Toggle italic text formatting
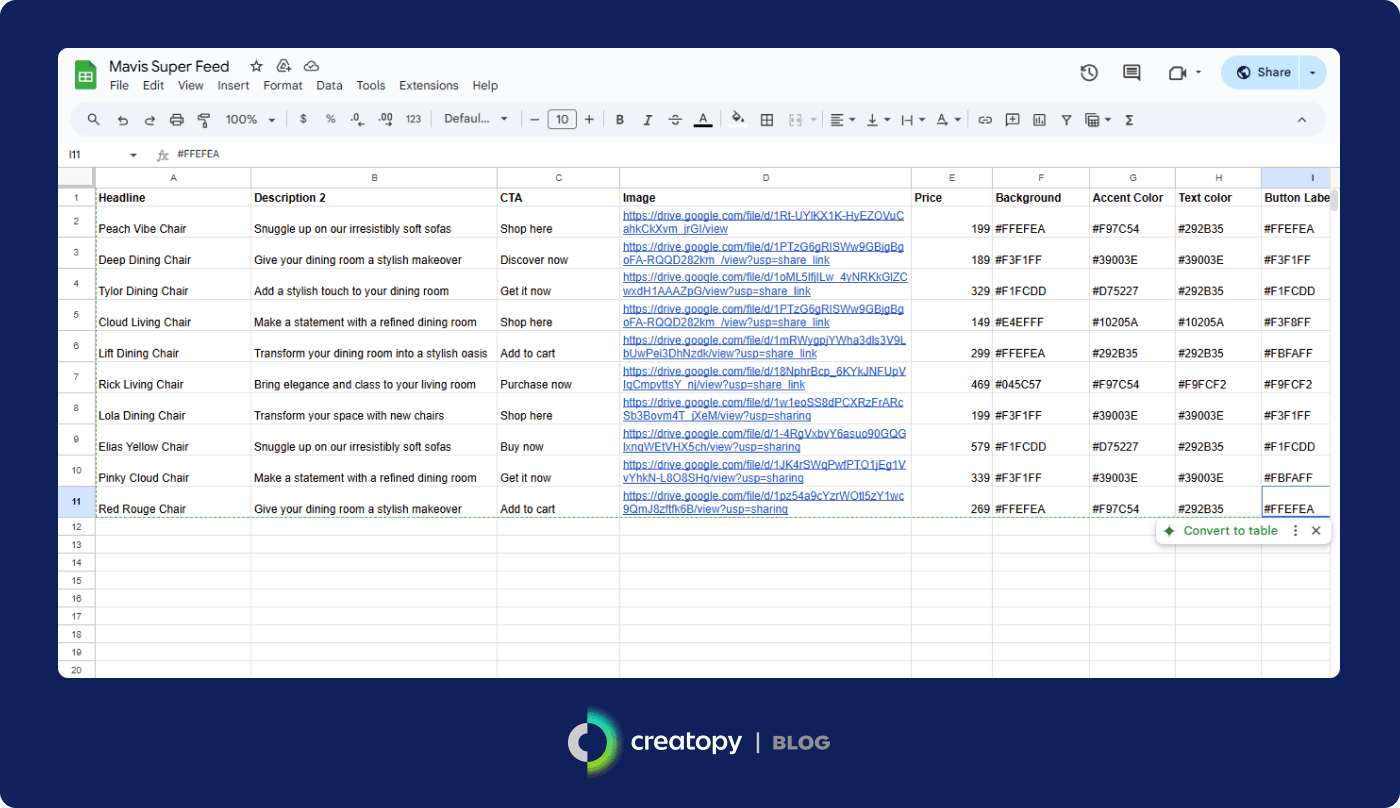 coord(647,120)
